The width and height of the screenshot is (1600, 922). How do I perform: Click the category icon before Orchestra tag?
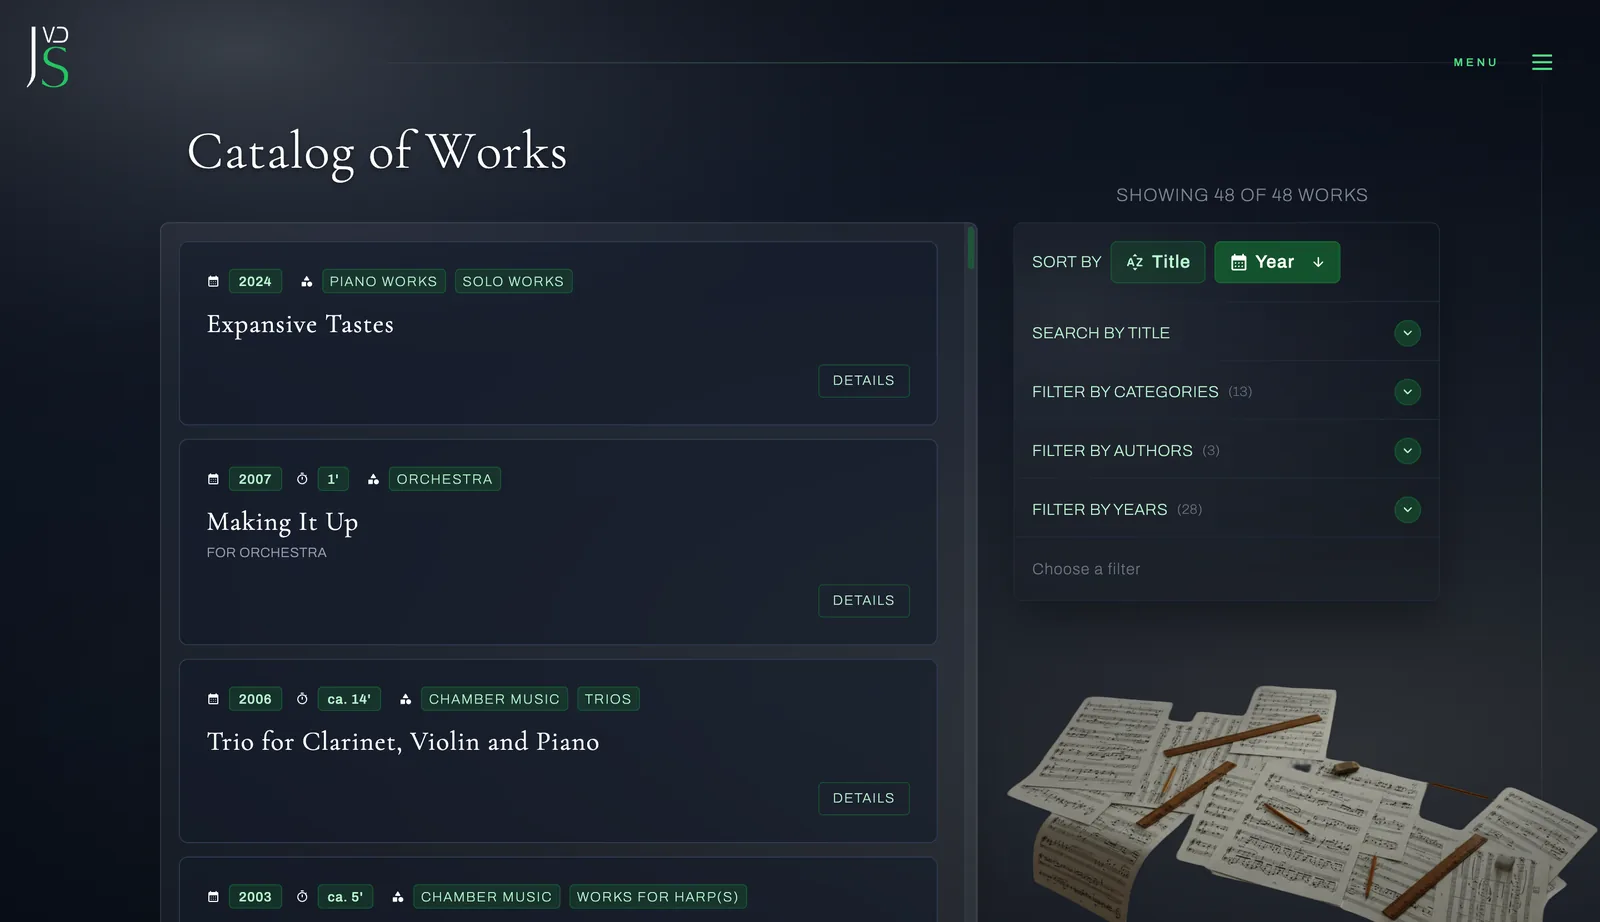(x=373, y=480)
